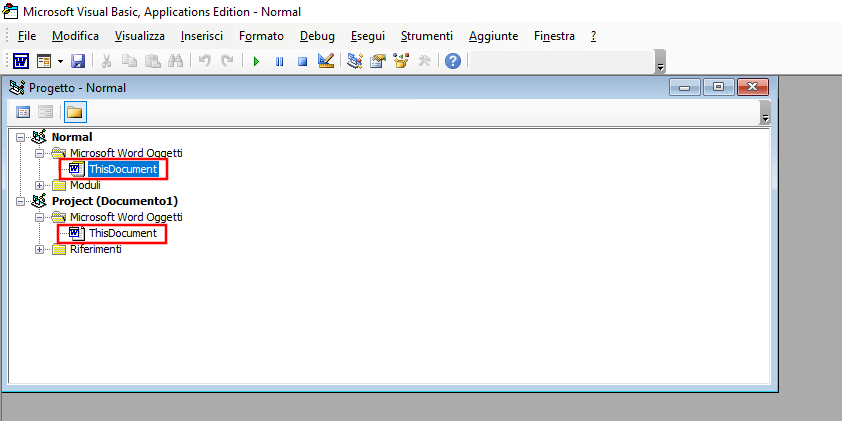Run macro with the green play icon
The width and height of the screenshot is (842, 421).
(256, 61)
